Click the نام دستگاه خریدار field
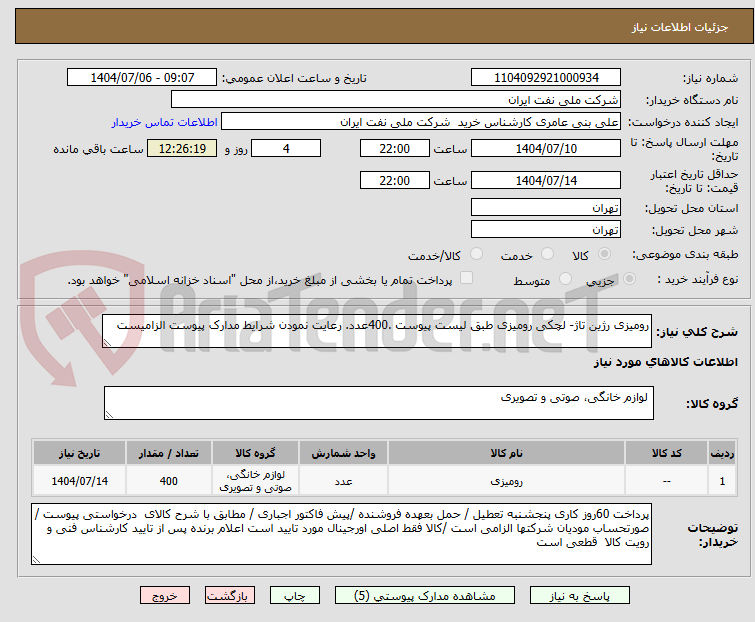 [395, 100]
